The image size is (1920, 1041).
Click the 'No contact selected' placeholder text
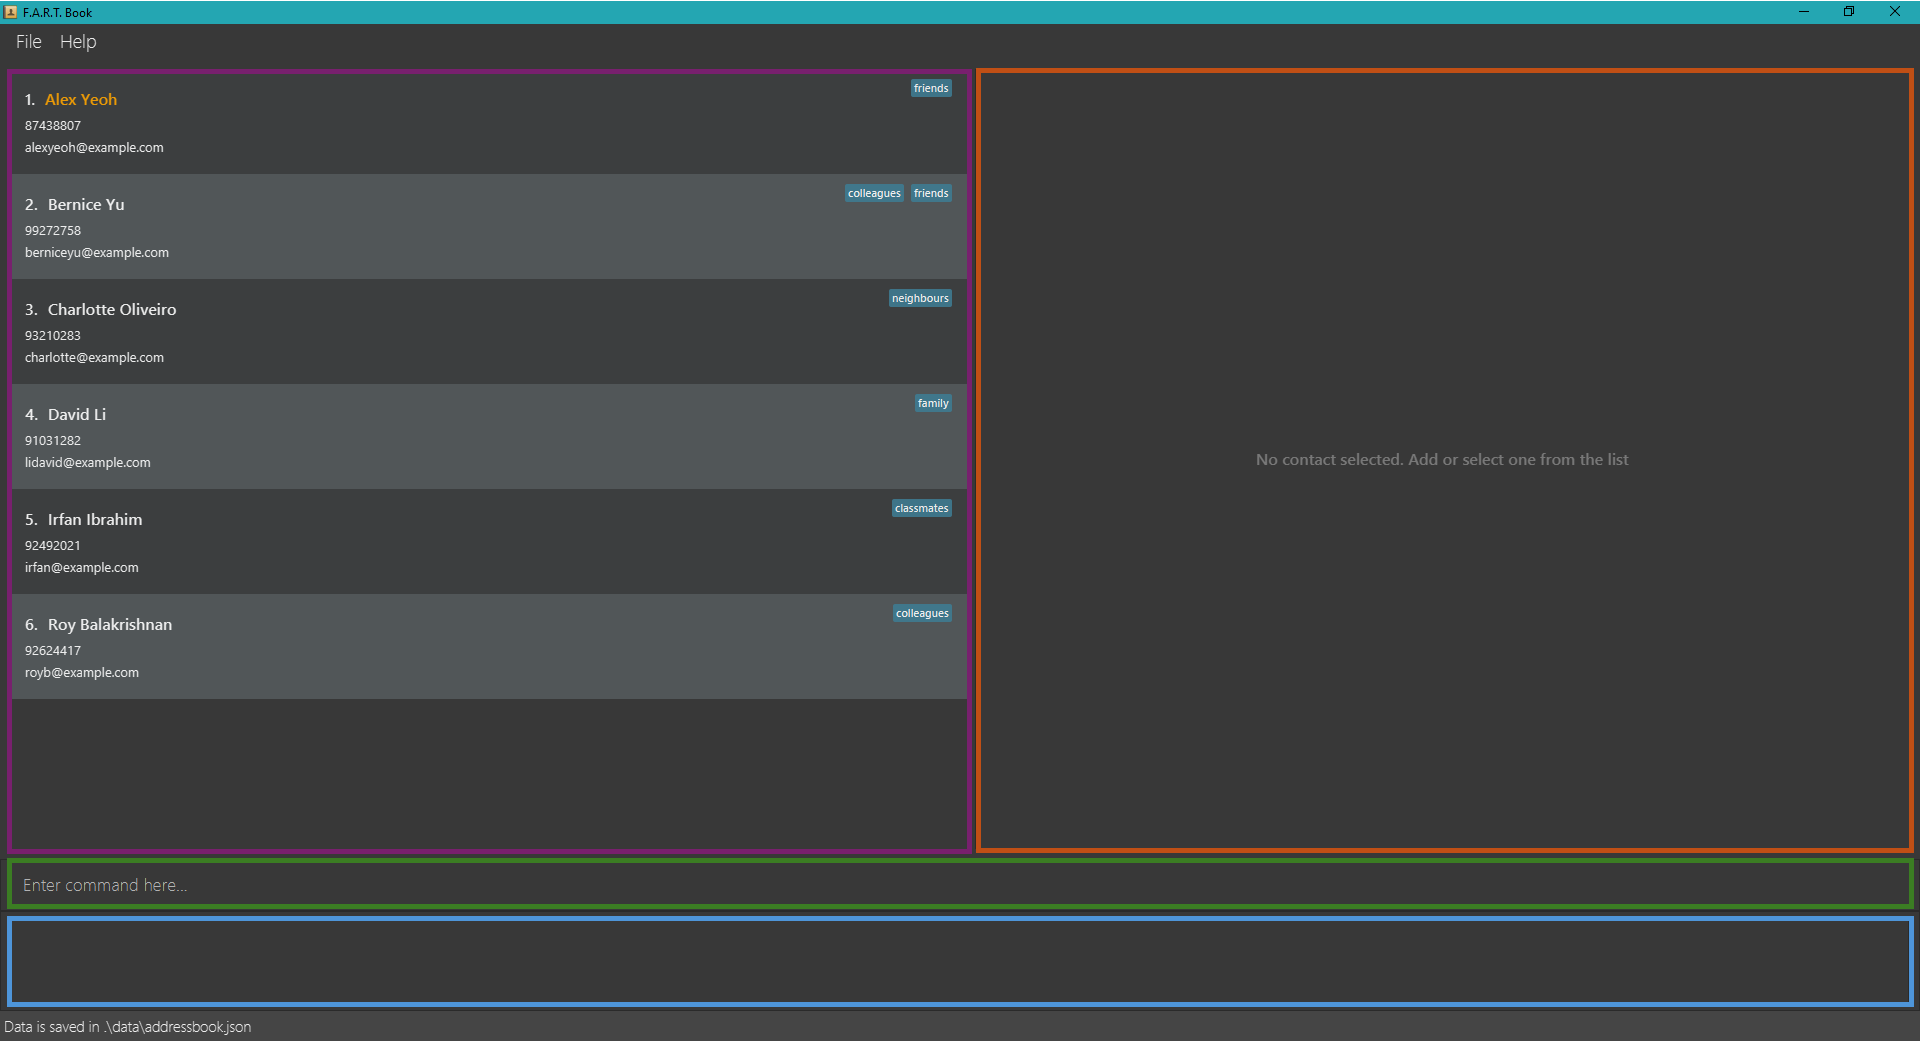1442,460
